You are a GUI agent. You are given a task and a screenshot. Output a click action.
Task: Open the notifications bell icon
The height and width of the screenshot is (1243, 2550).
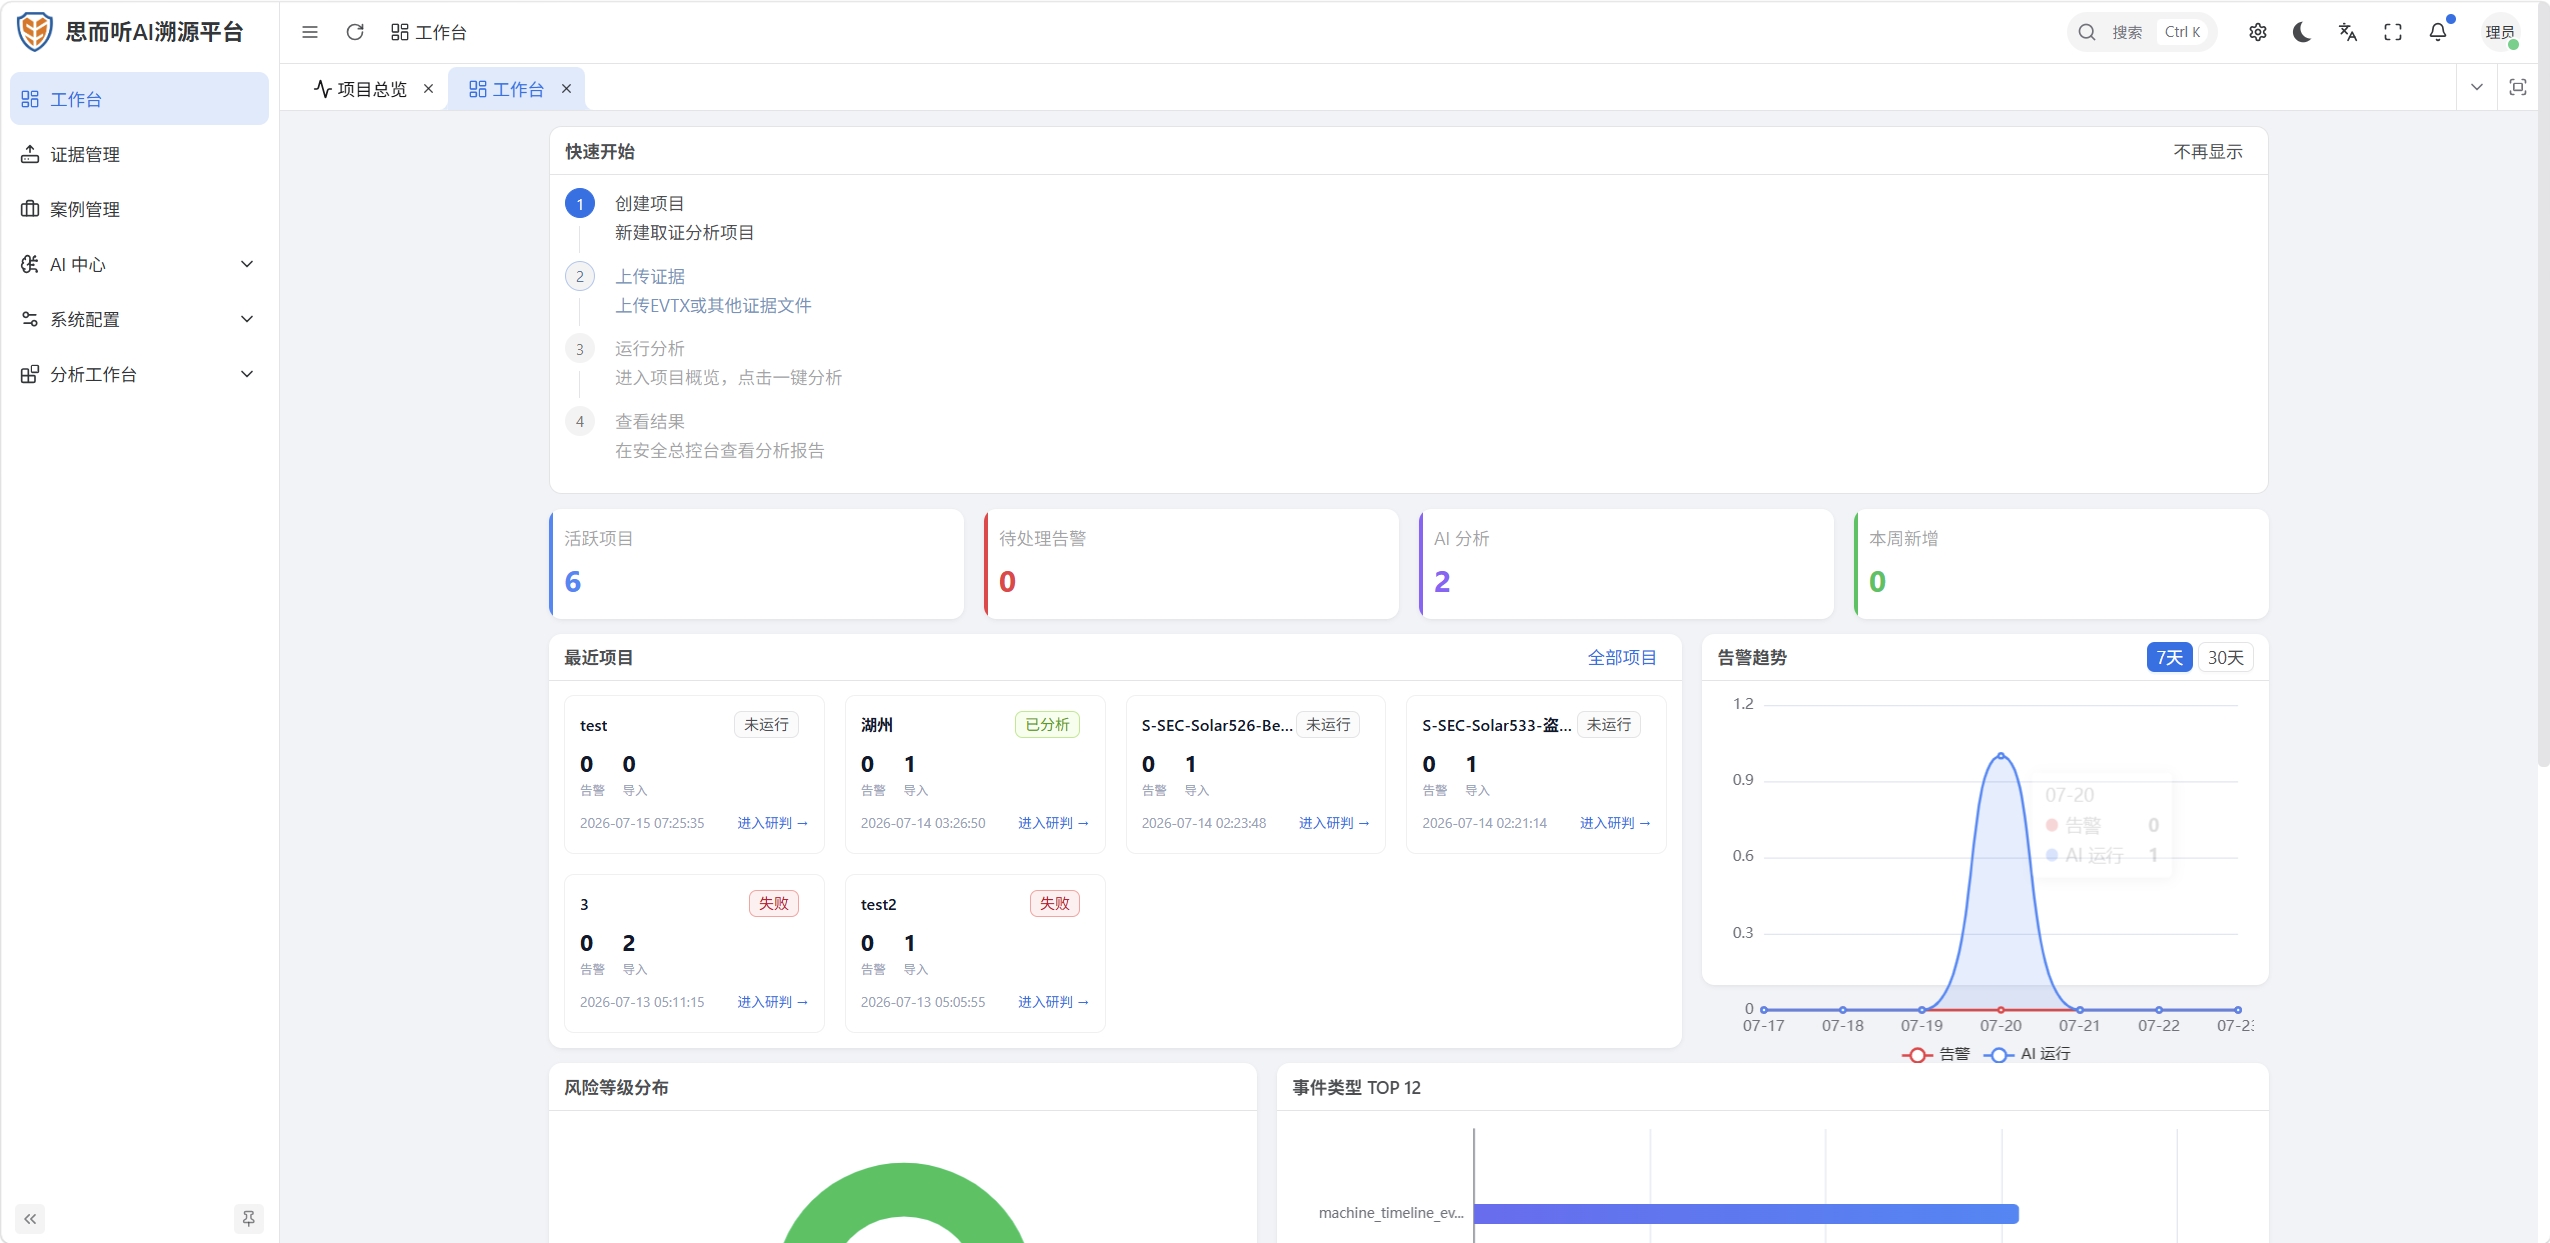click(2438, 32)
